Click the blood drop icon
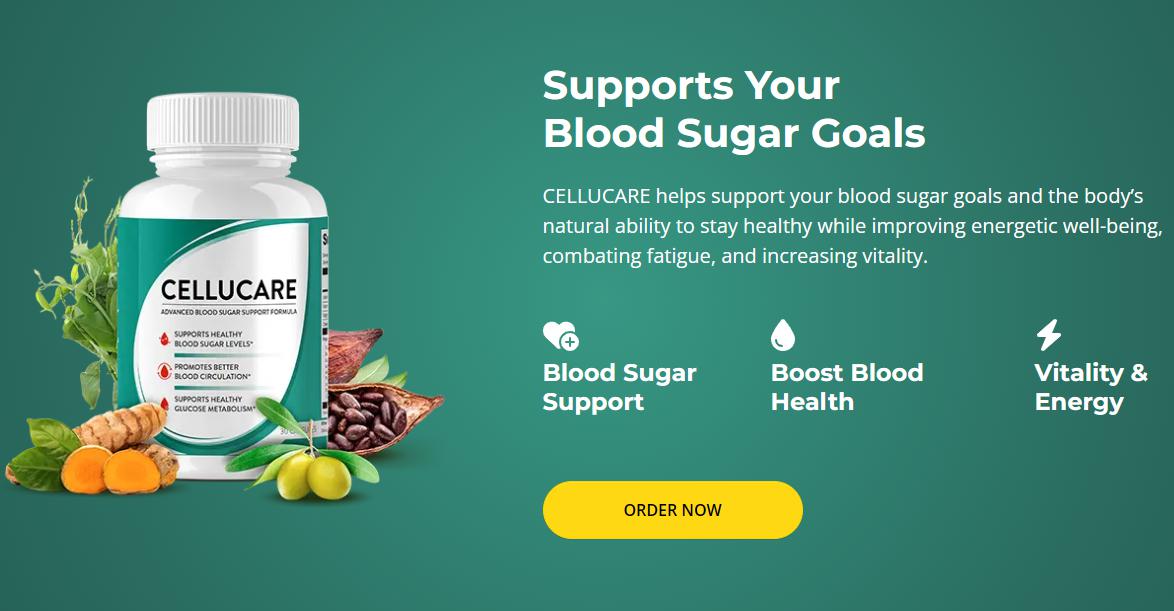 click(x=782, y=335)
